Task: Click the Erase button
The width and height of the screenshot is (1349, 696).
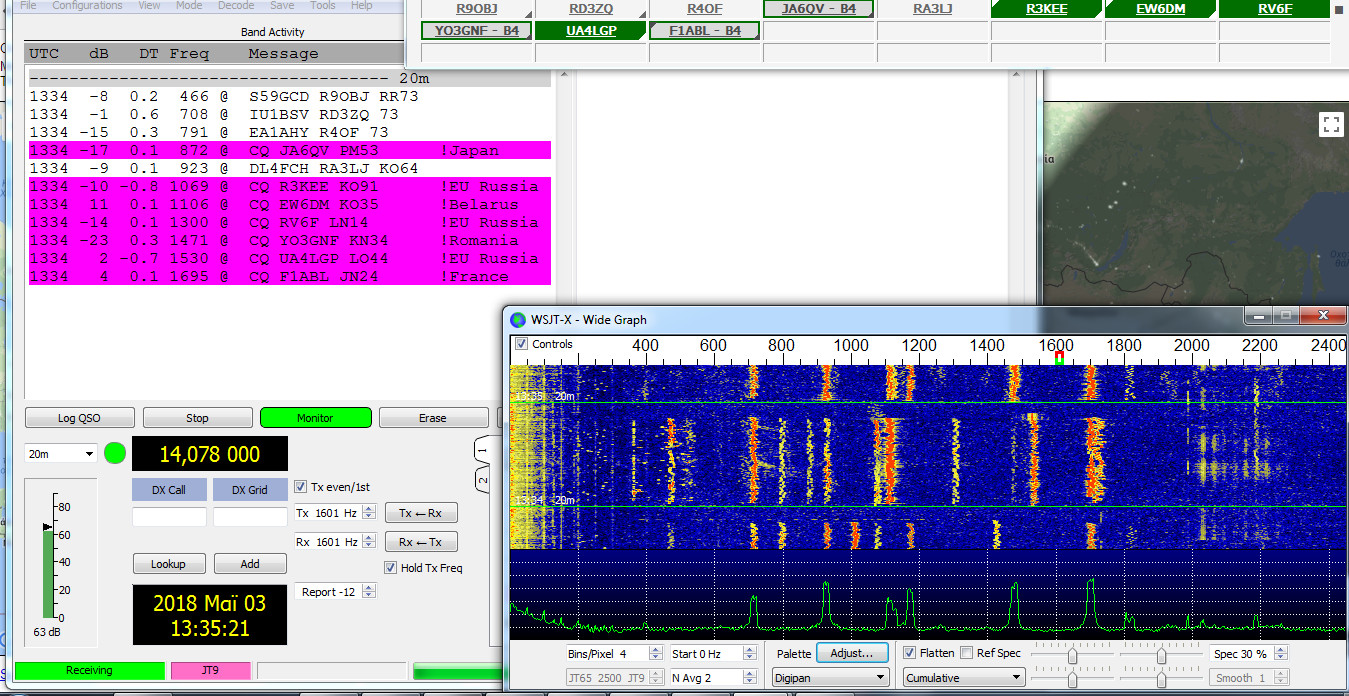Action: coord(433,417)
